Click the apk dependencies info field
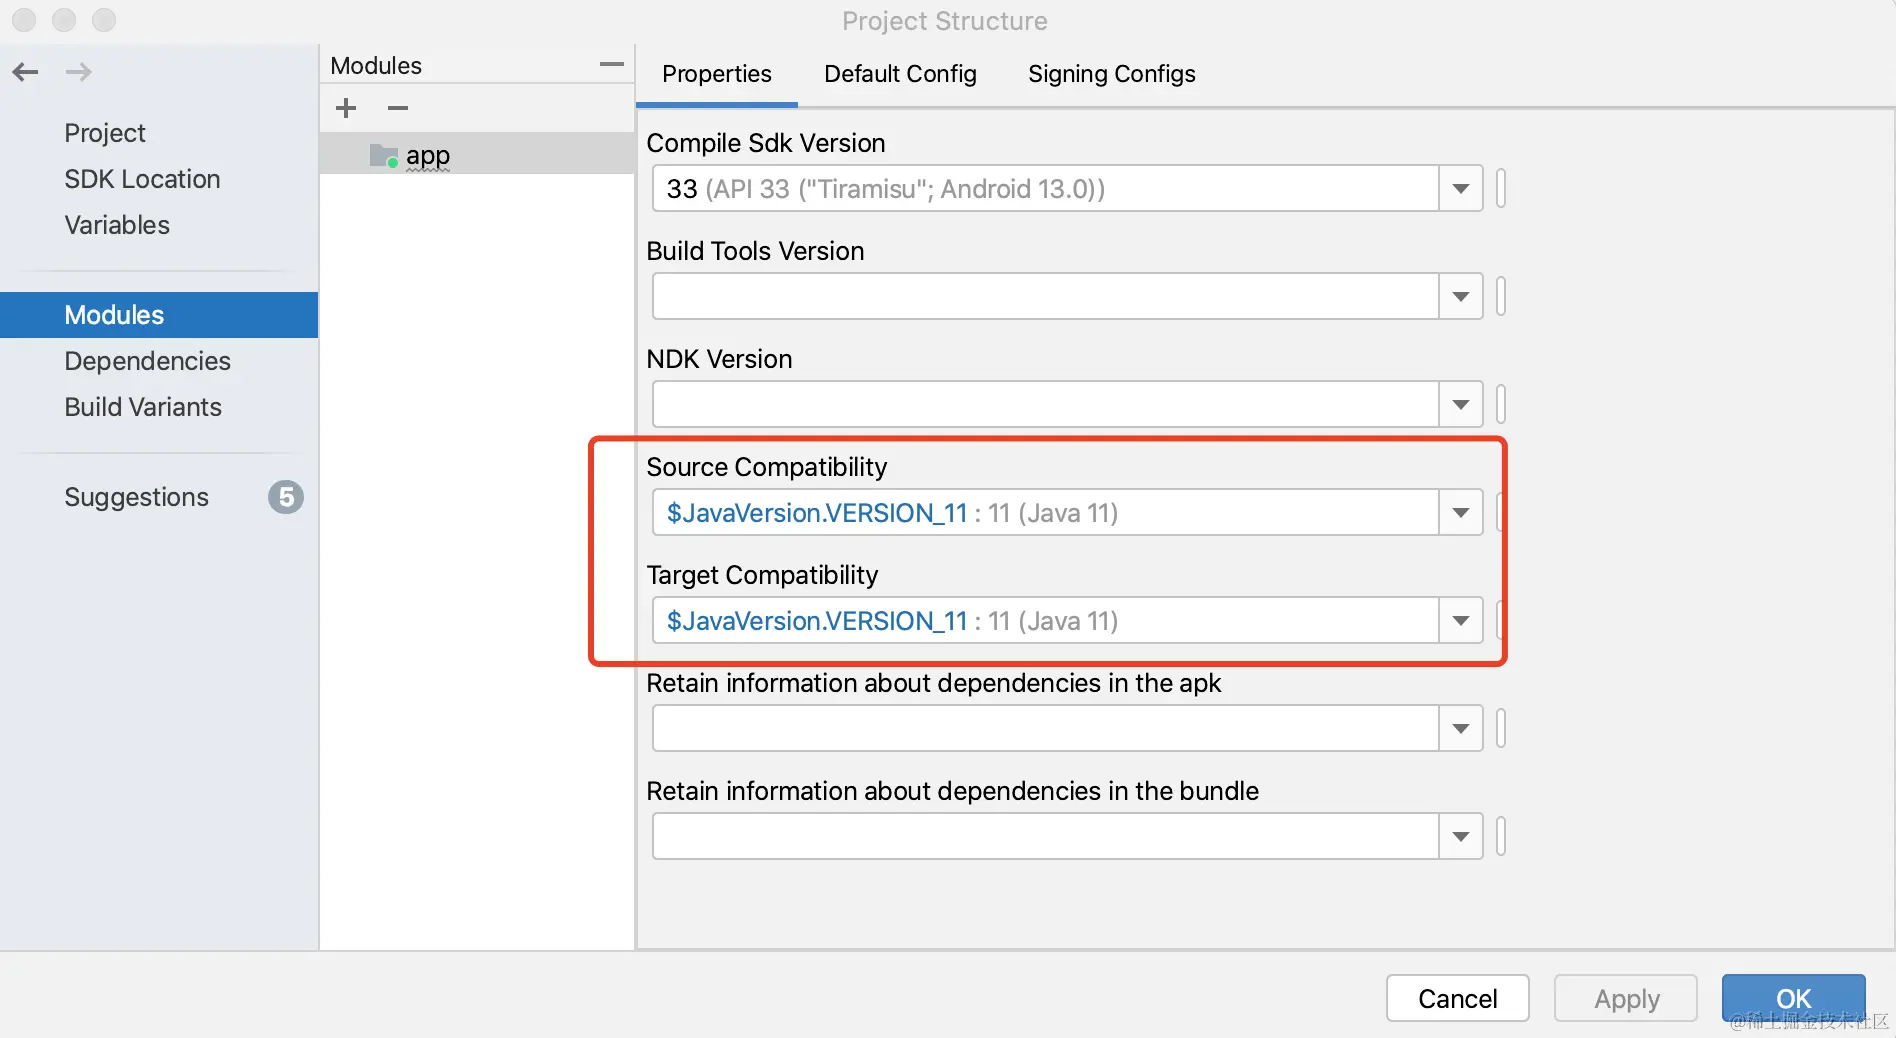Image resolution: width=1896 pixels, height=1038 pixels. point(1046,729)
